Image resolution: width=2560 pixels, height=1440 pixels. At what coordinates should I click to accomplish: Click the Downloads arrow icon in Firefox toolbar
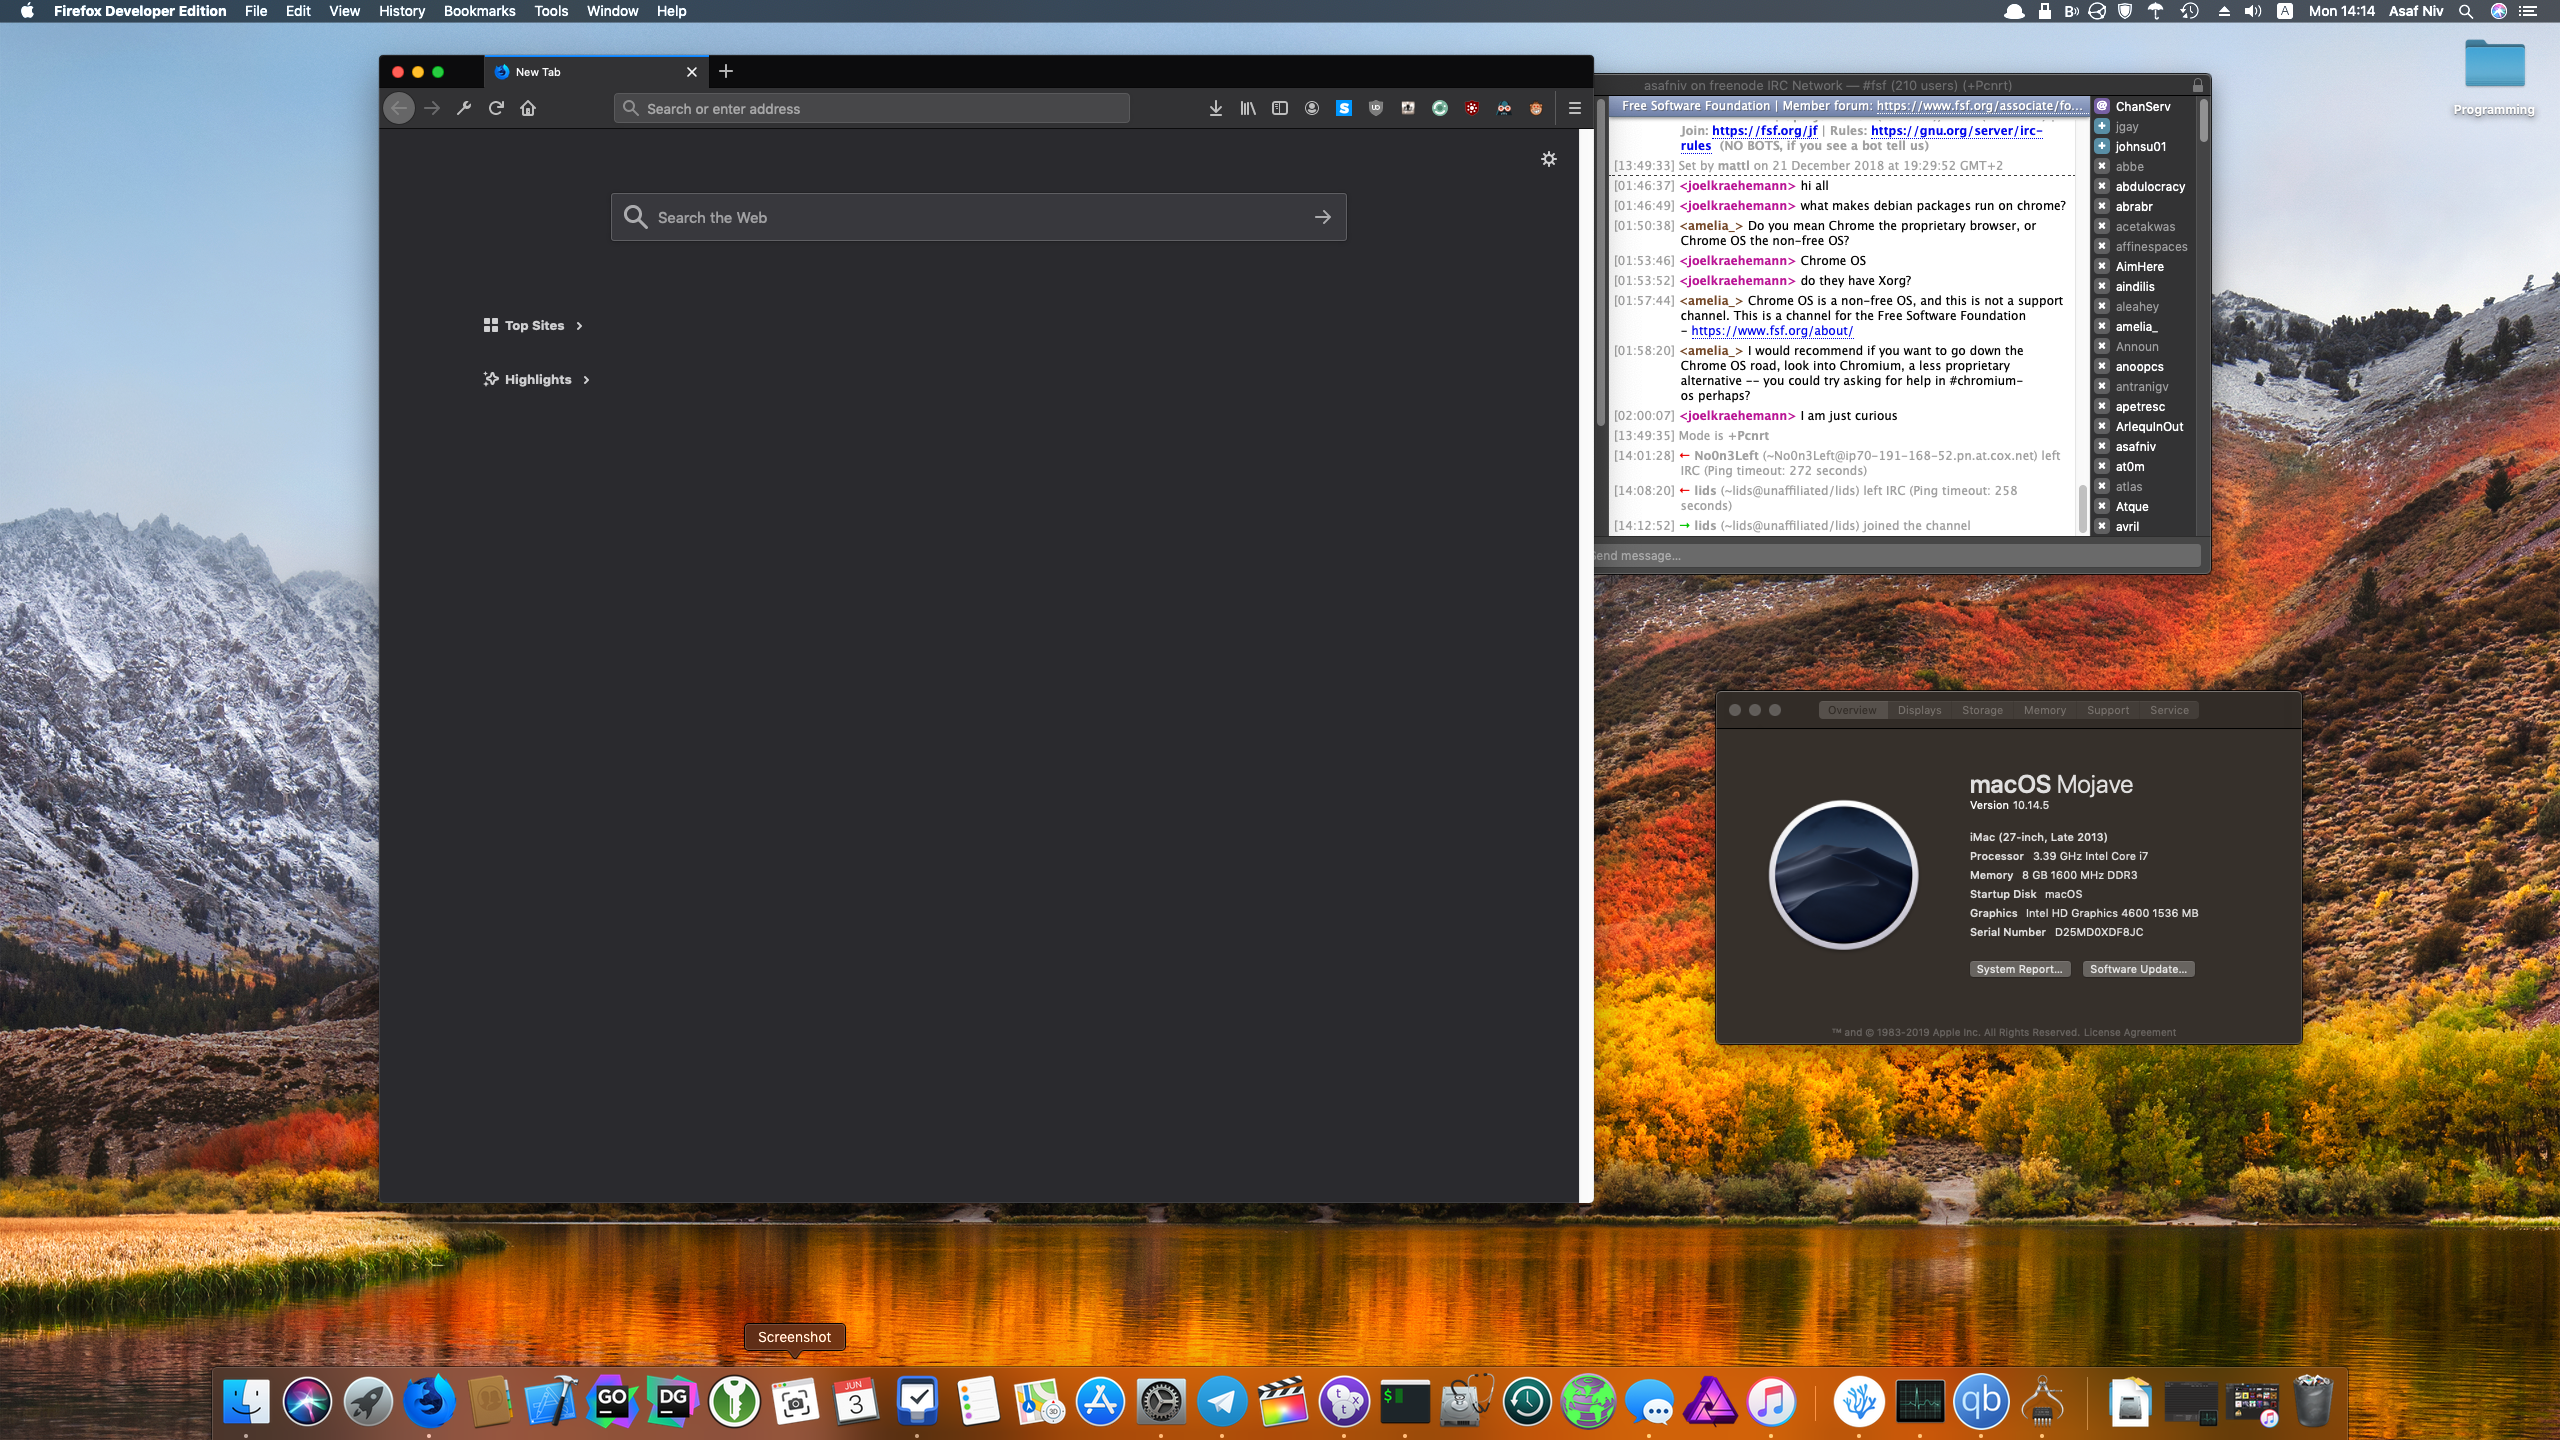(x=1215, y=108)
